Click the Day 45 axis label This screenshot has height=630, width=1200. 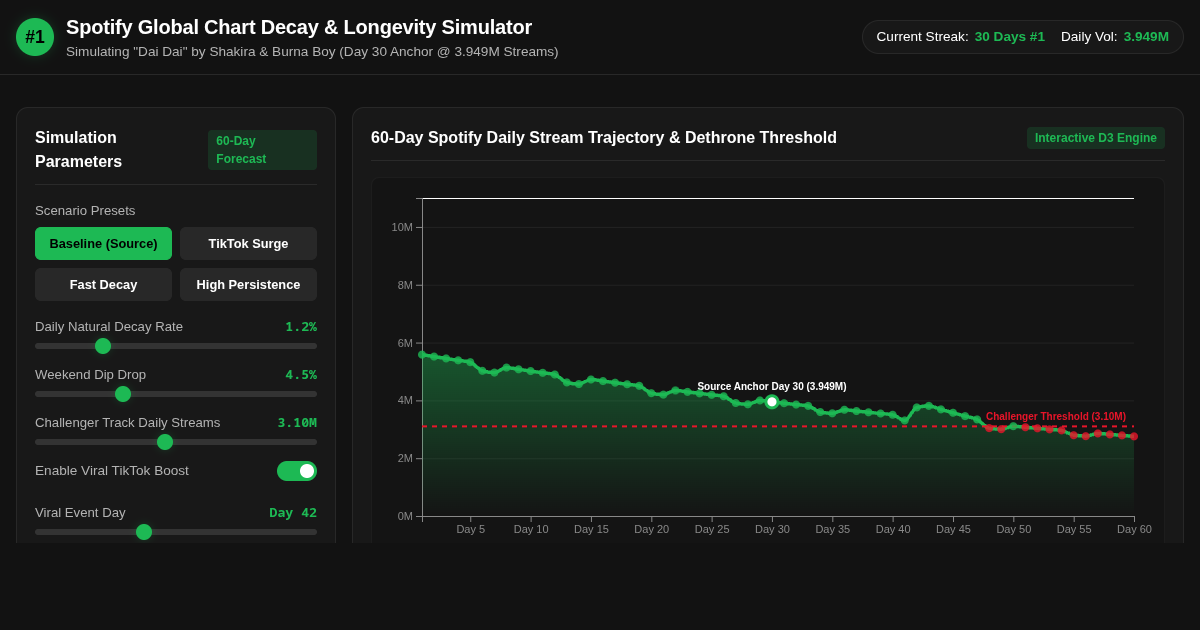click(953, 529)
